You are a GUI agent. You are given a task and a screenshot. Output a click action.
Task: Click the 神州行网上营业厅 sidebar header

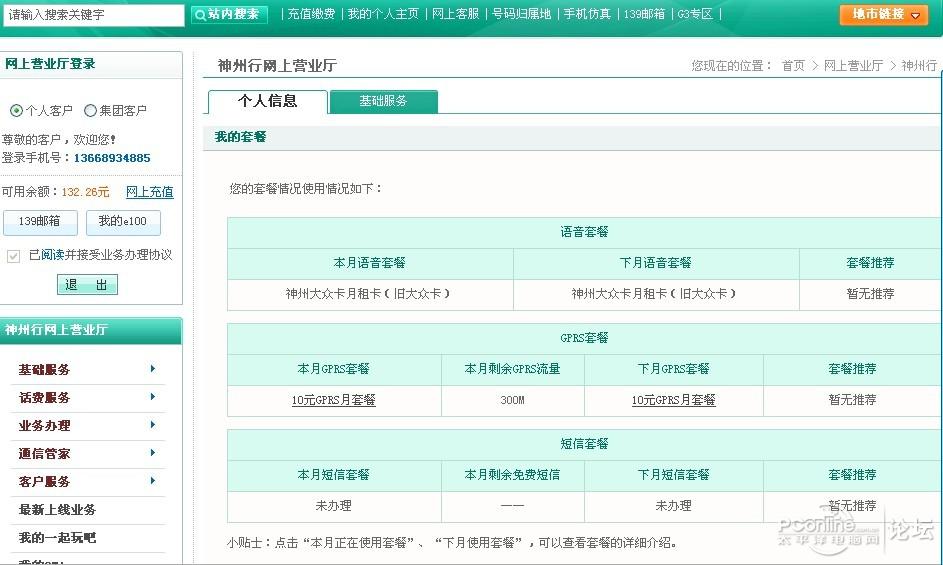(x=57, y=330)
